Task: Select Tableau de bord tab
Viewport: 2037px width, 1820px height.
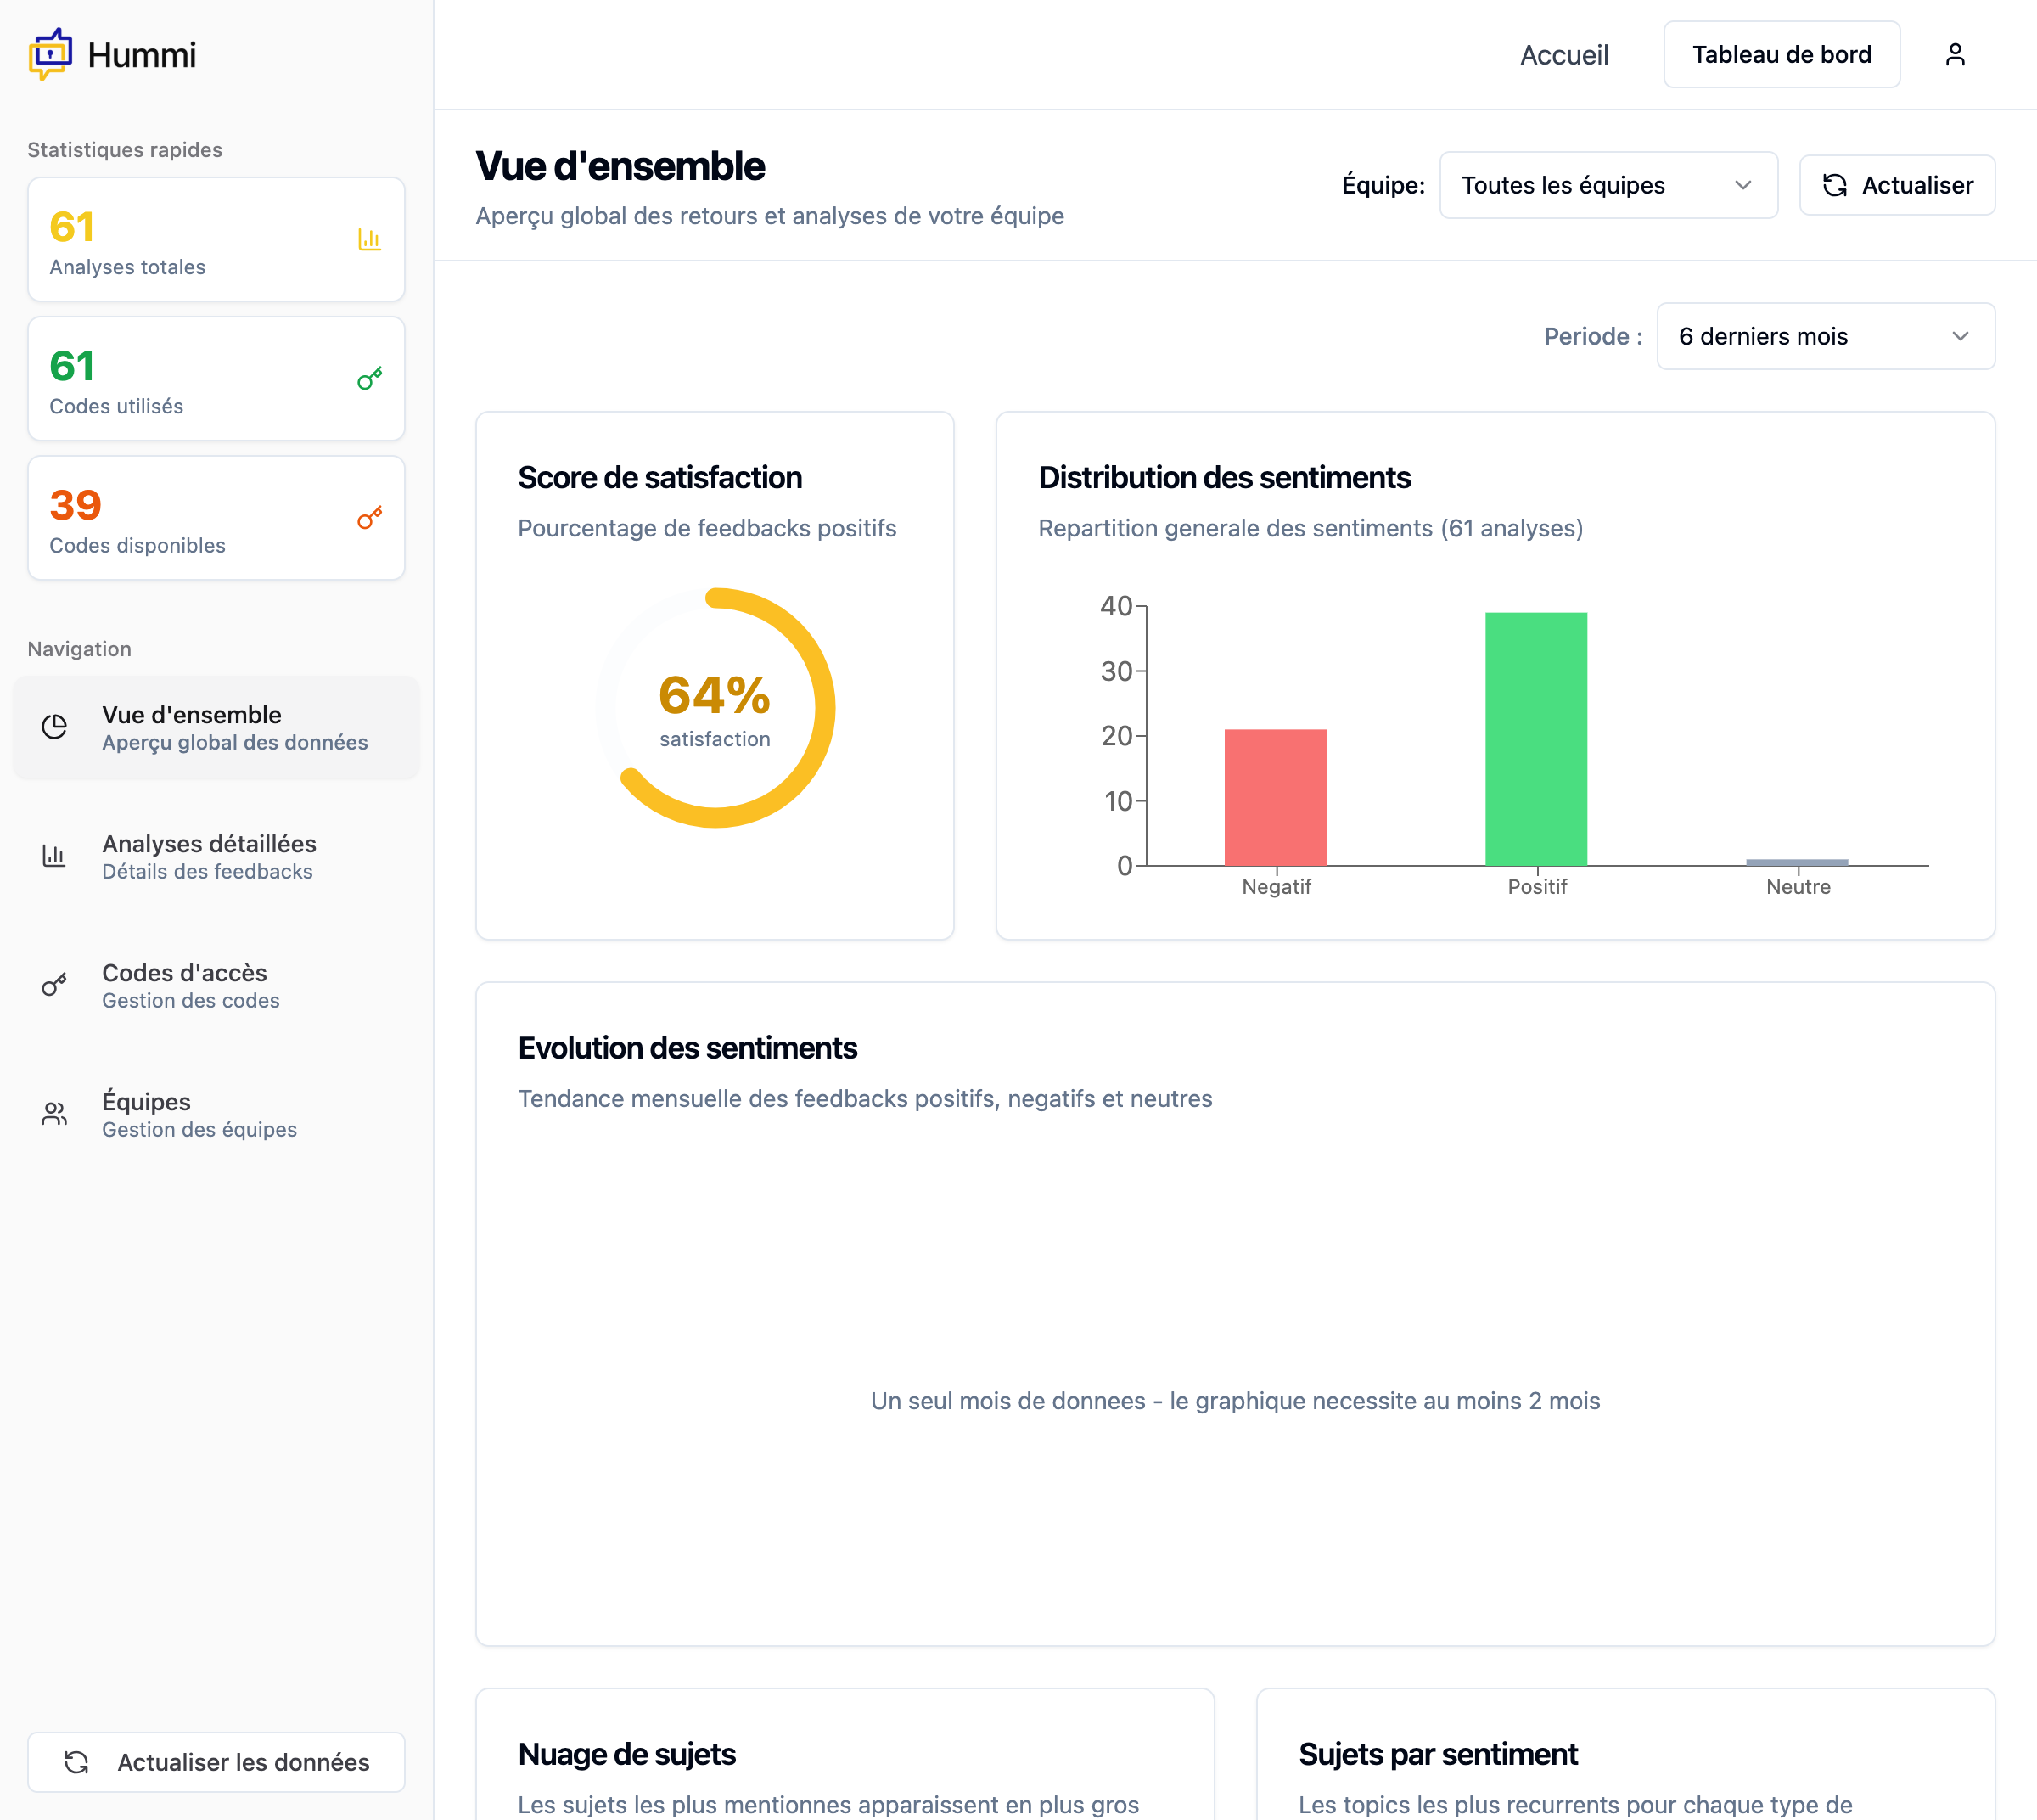Action: [x=1781, y=55]
